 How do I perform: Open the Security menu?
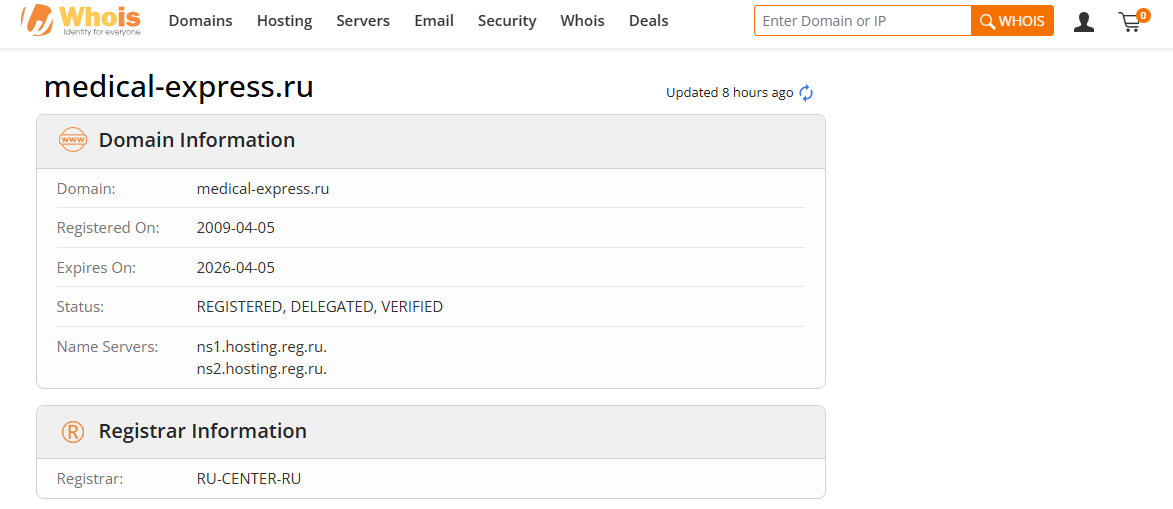coord(507,21)
